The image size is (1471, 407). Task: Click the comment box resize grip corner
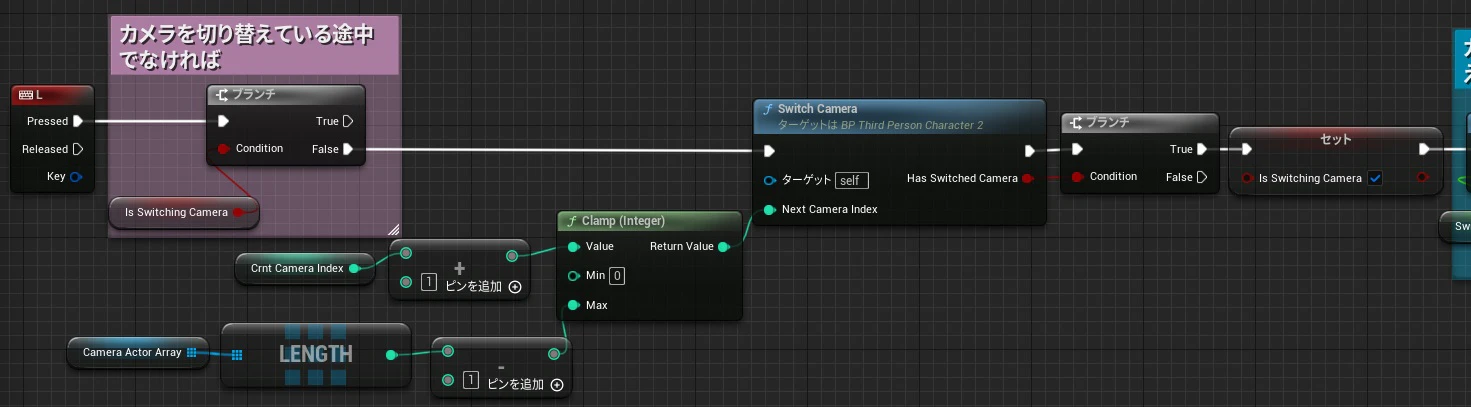pyautogui.click(x=393, y=230)
